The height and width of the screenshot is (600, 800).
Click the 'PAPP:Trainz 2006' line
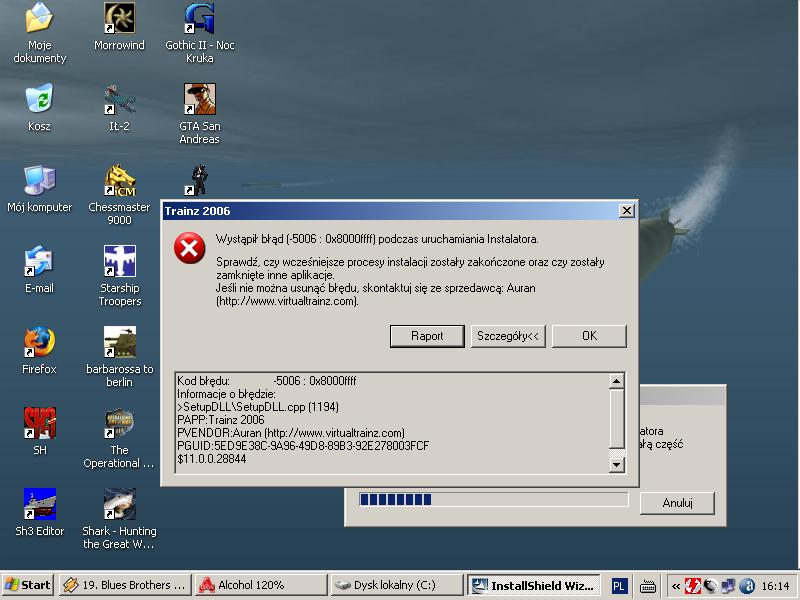click(220, 419)
